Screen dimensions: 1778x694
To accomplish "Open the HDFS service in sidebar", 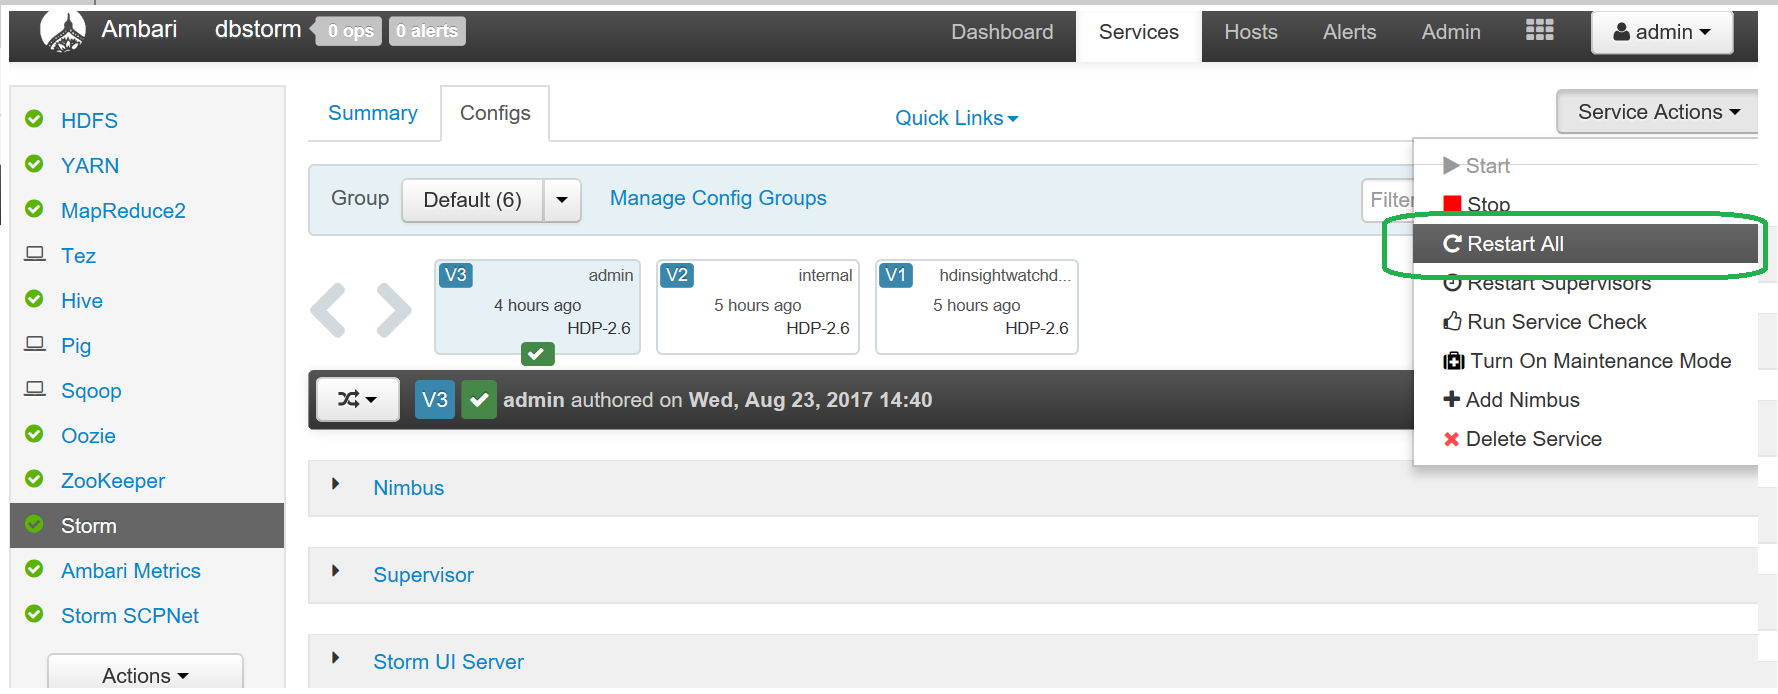I will [x=89, y=121].
